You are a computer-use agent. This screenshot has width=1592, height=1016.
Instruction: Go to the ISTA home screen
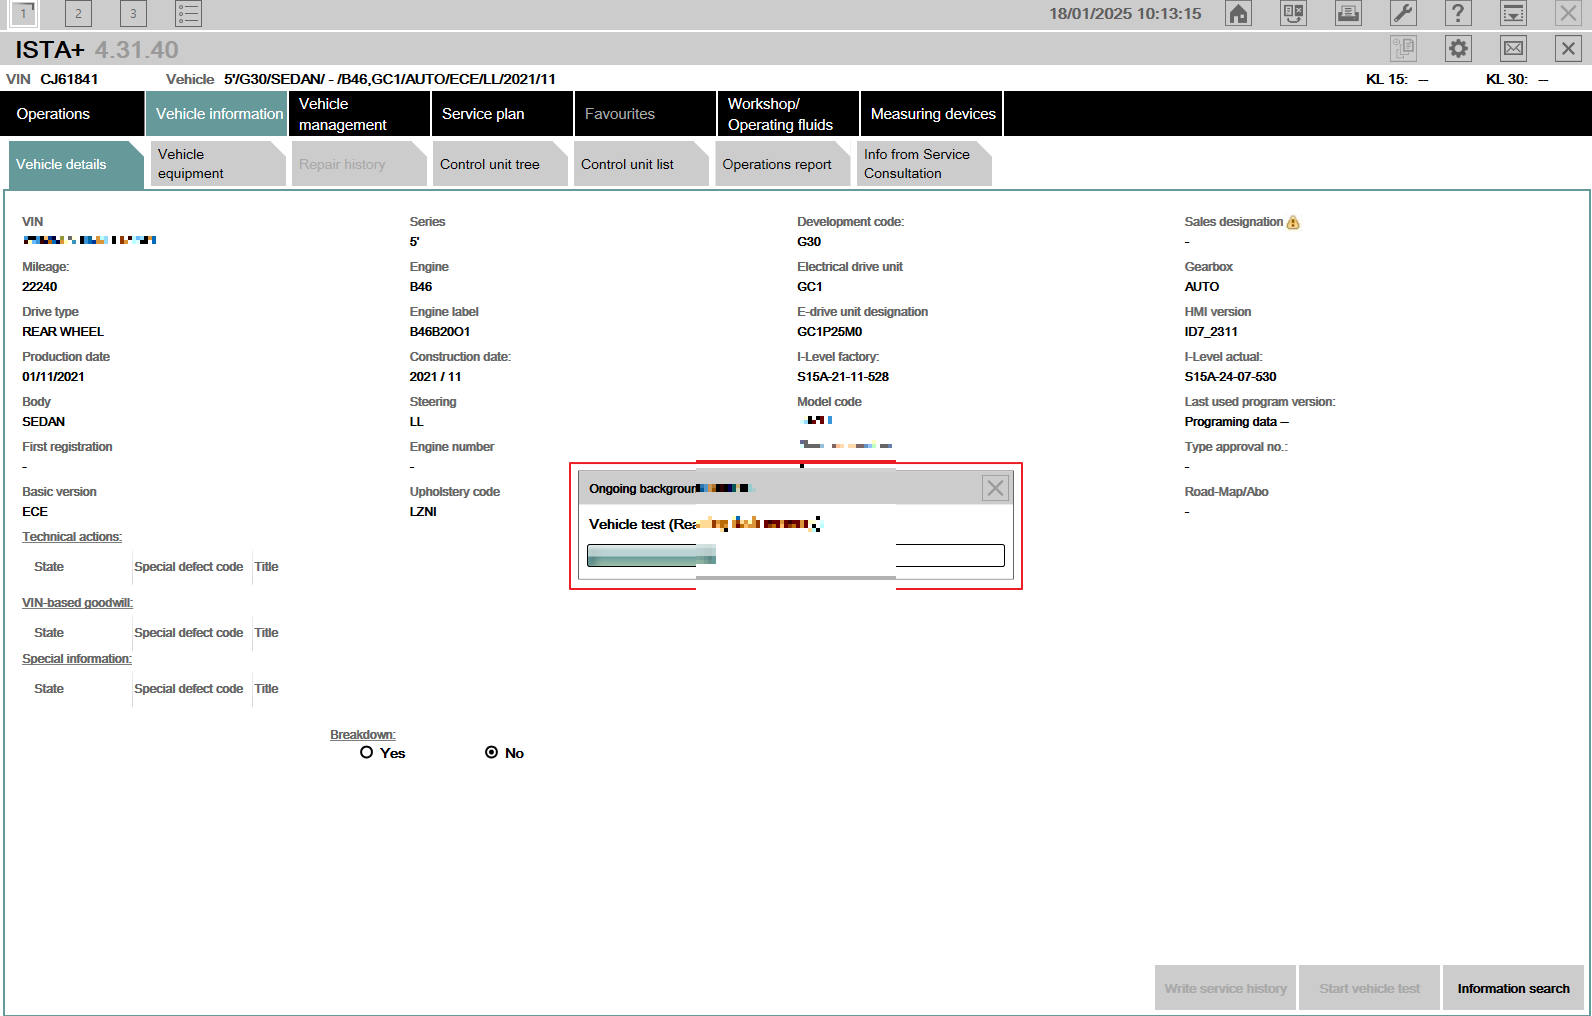click(1238, 14)
